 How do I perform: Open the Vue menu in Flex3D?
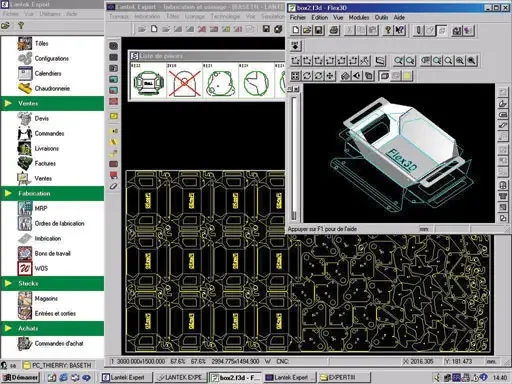pyautogui.click(x=338, y=17)
